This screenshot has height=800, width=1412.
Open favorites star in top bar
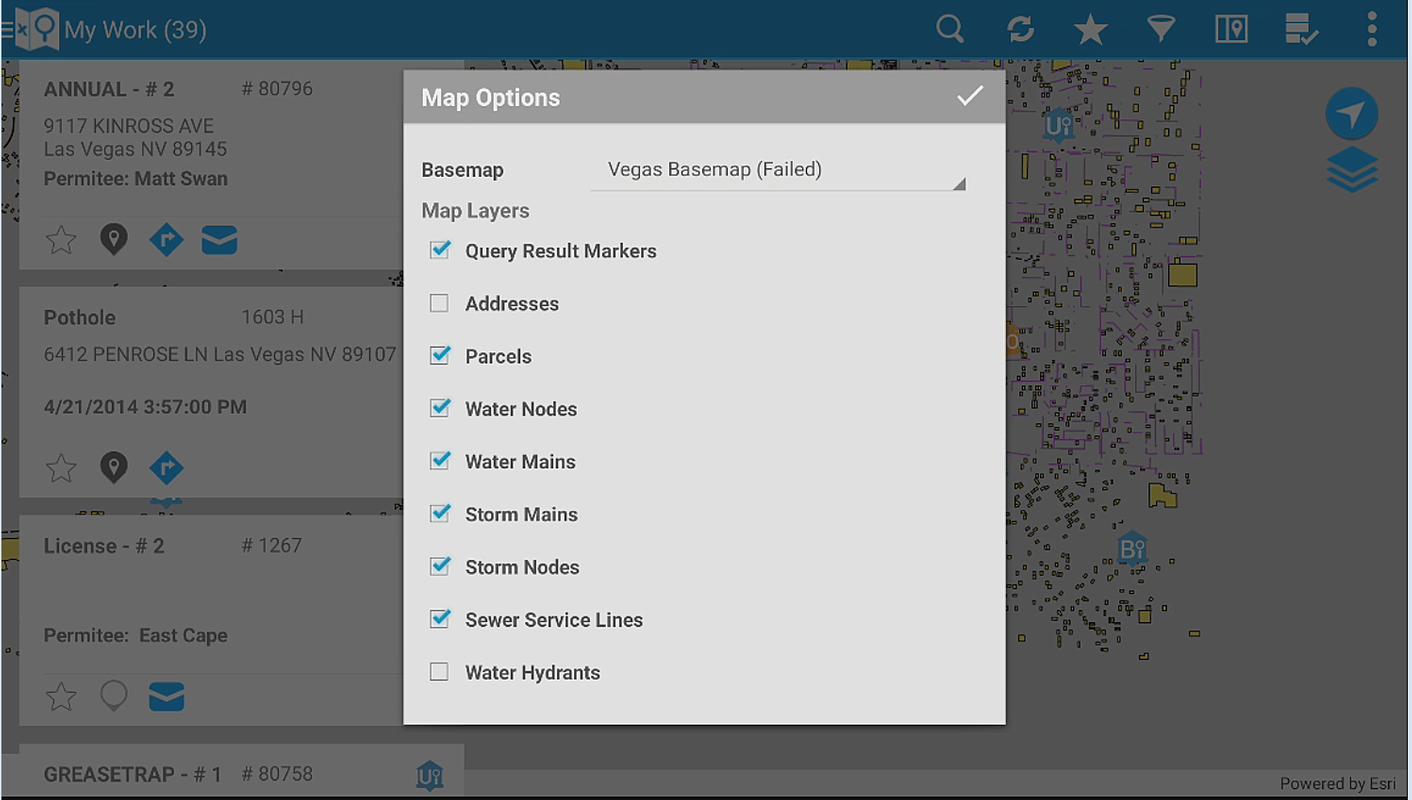(1090, 29)
